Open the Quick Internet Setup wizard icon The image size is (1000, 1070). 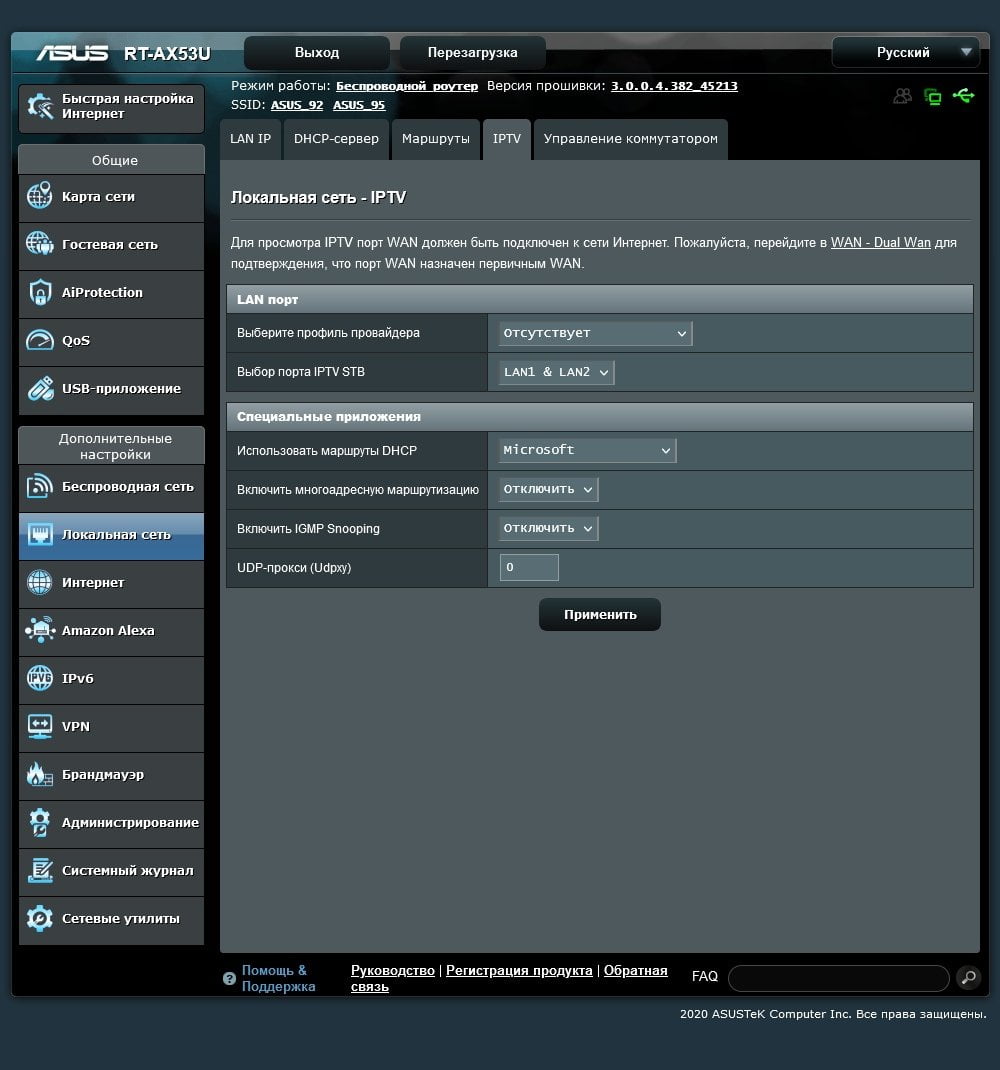tap(40, 106)
